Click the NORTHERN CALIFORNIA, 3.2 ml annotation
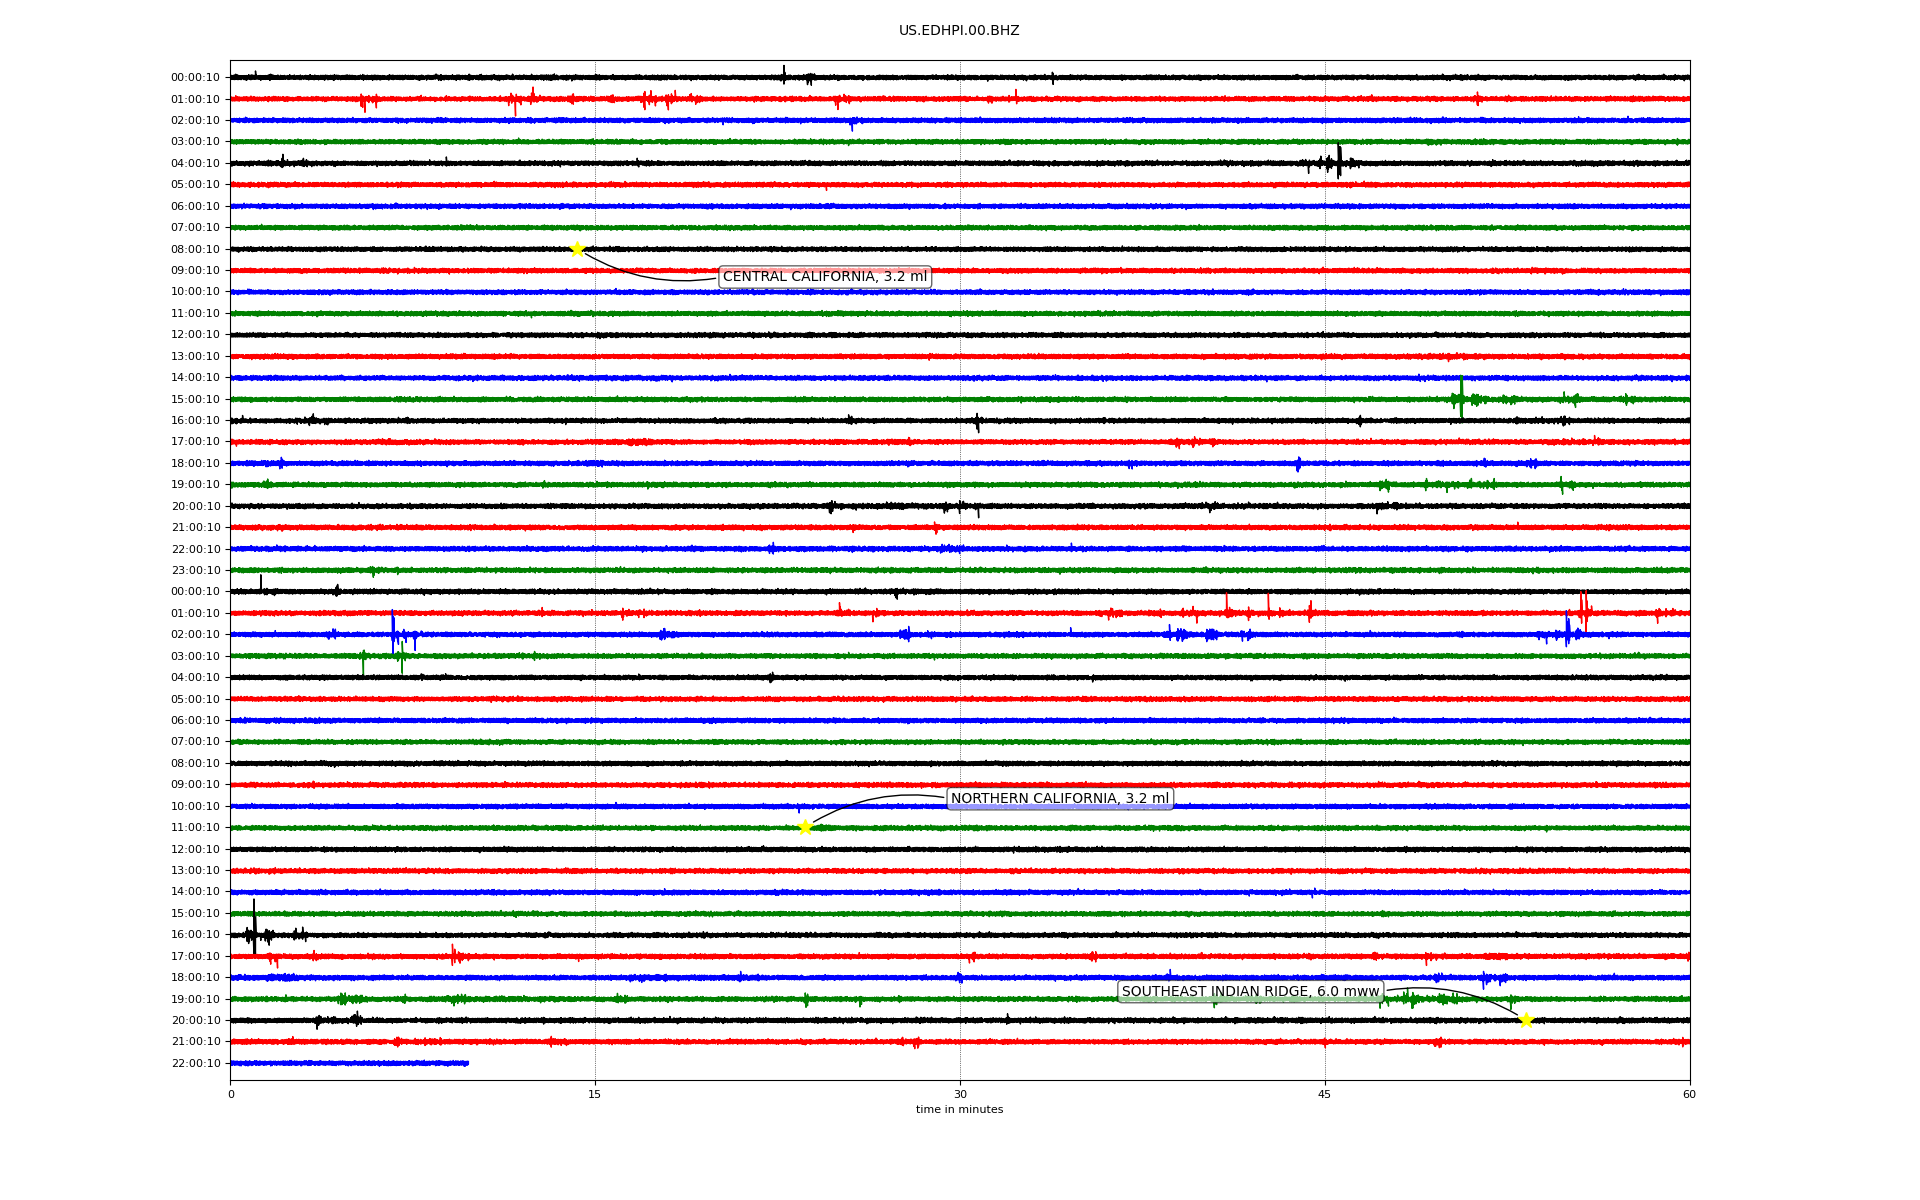This screenshot has width=1920, height=1200. coord(1059,799)
